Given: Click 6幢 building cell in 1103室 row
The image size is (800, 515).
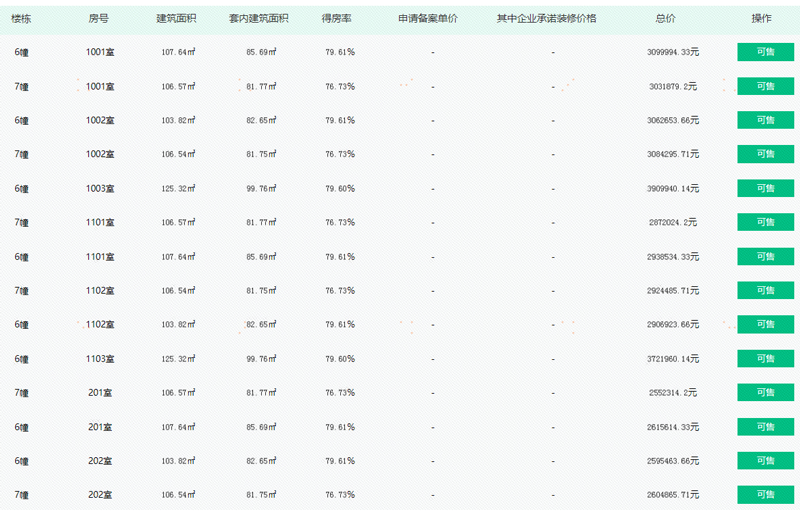Looking at the screenshot, I should (21, 359).
